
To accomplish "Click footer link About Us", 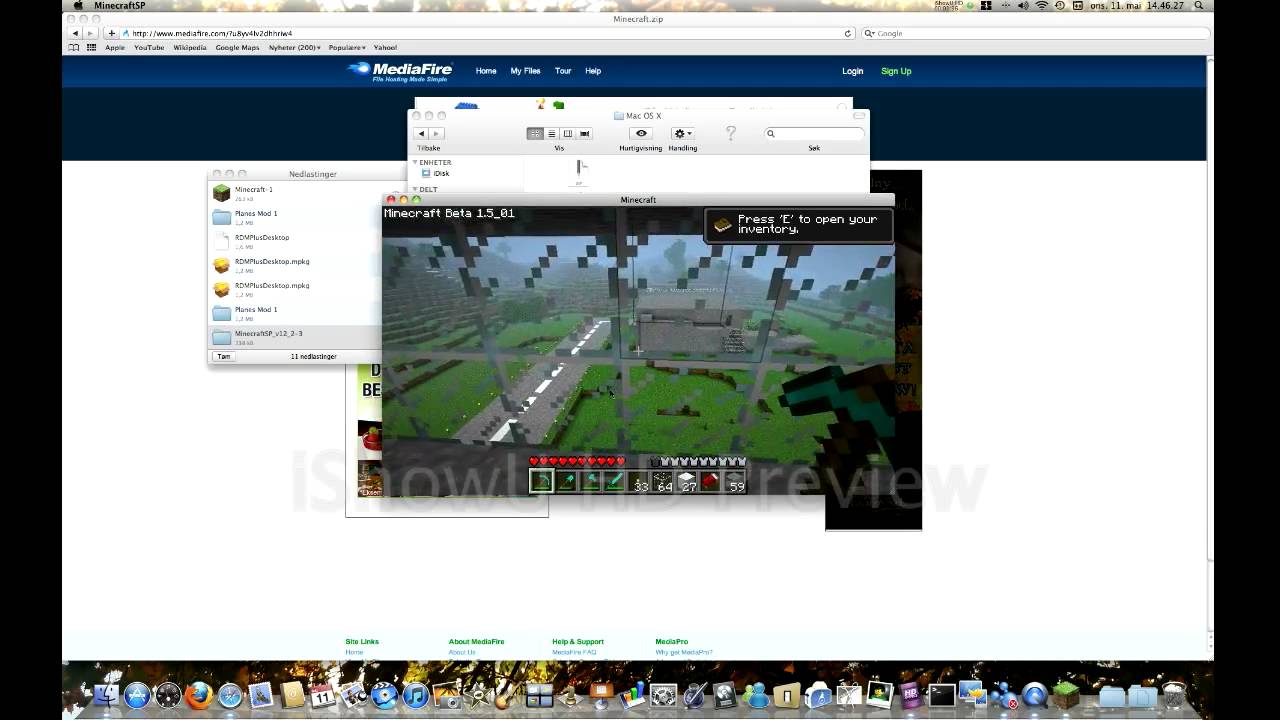I will [462, 652].
